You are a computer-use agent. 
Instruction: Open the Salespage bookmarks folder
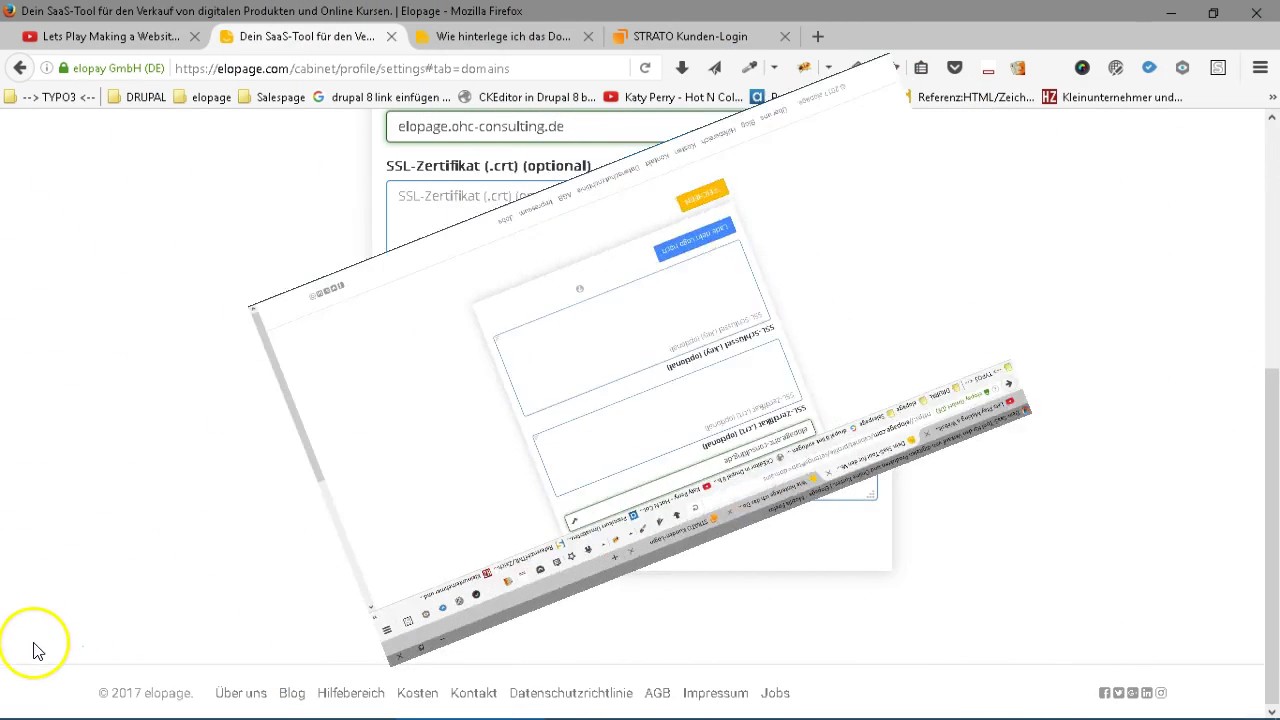271,97
